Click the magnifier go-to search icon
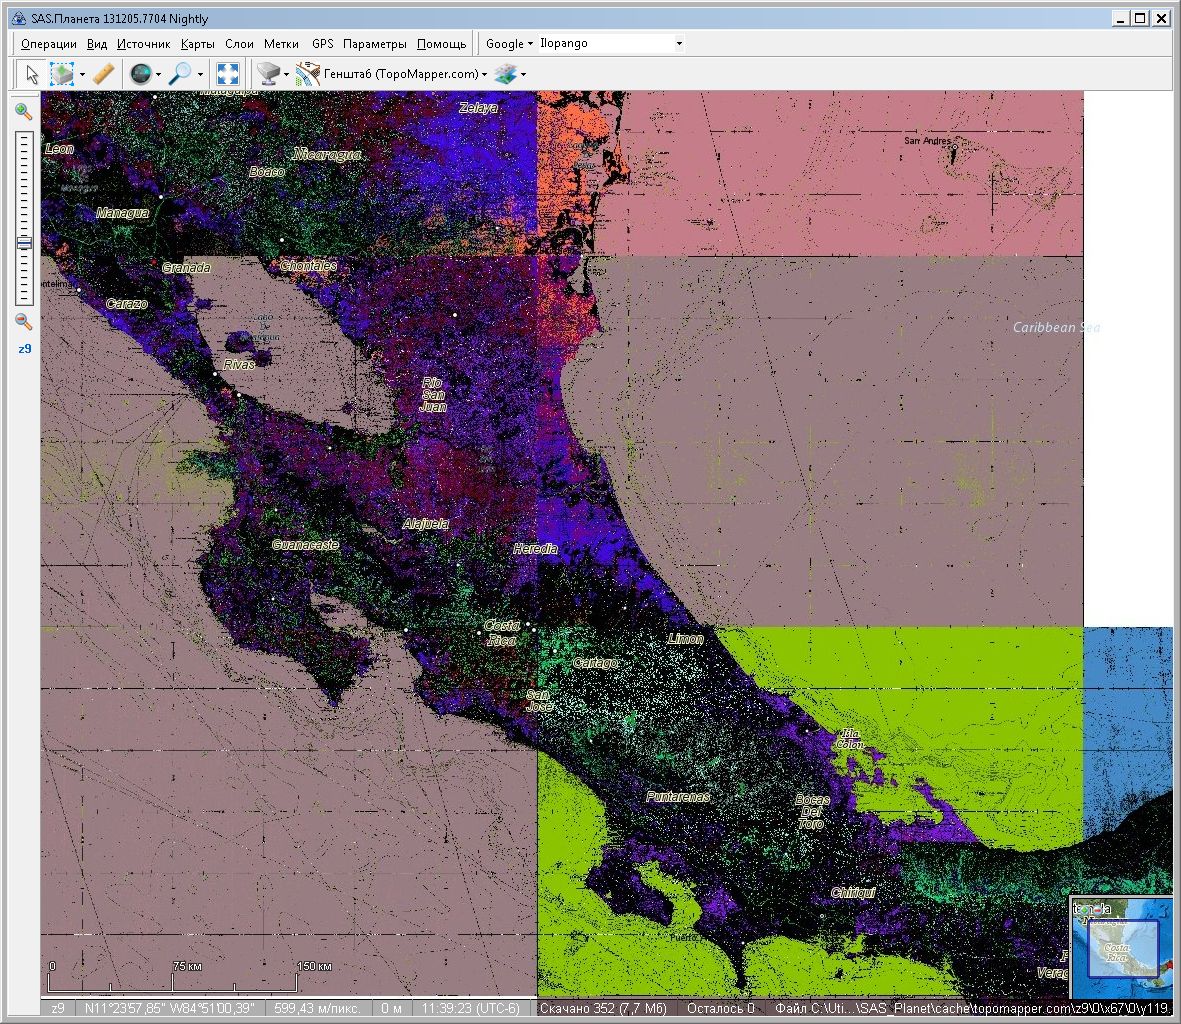The height and width of the screenshot is (1024, 1181). [x=180, y=74]
